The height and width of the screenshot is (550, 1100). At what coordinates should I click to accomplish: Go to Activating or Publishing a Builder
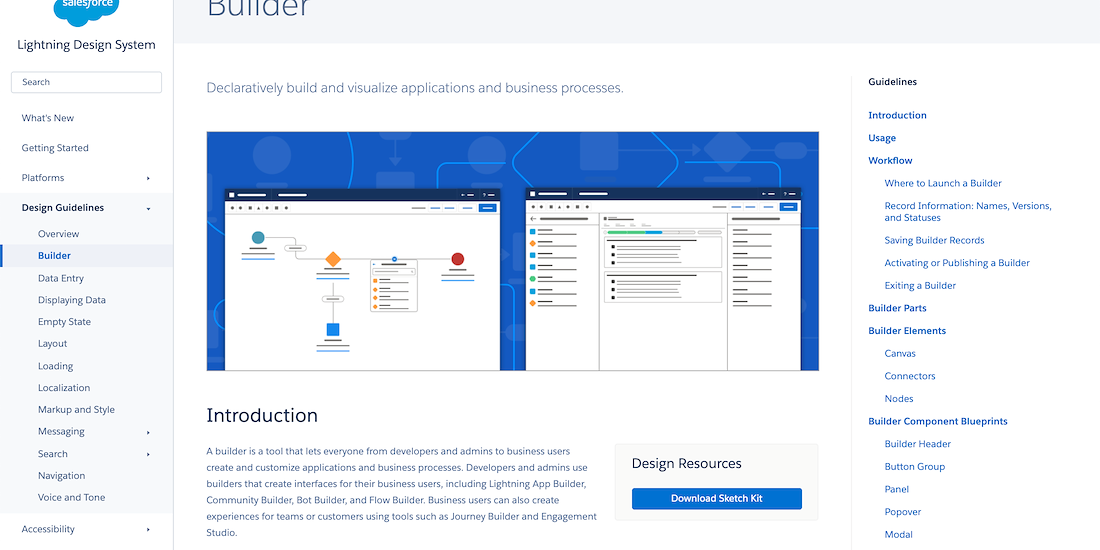coord(957,263)
